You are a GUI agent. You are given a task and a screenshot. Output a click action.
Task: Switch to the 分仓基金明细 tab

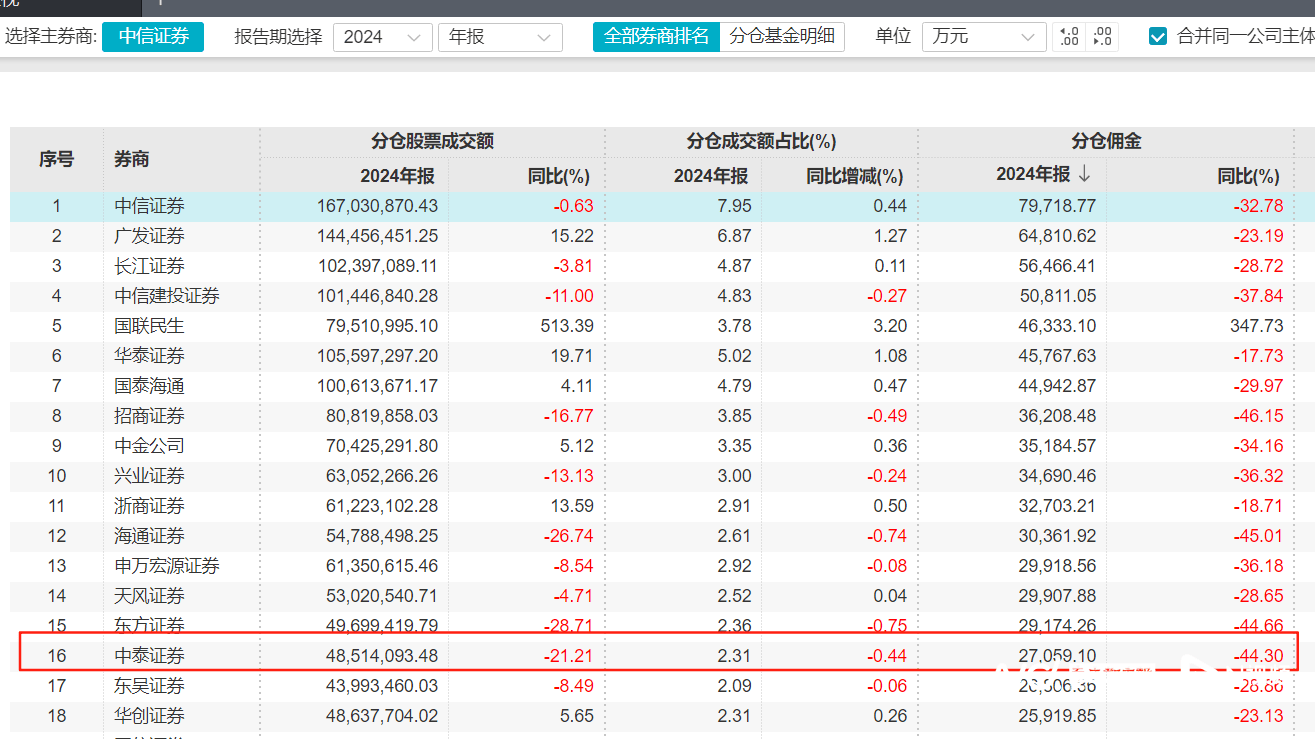pos(783,36)
